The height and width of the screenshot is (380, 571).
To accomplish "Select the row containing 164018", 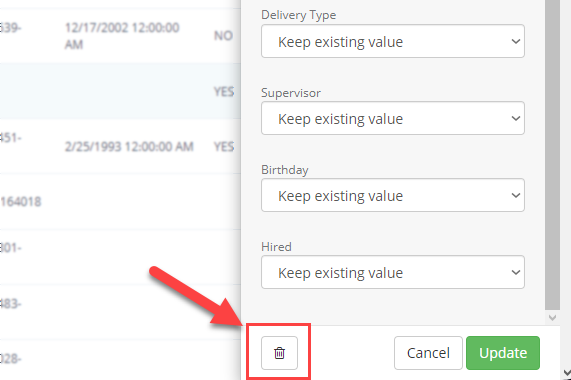I will pos(120,202).
